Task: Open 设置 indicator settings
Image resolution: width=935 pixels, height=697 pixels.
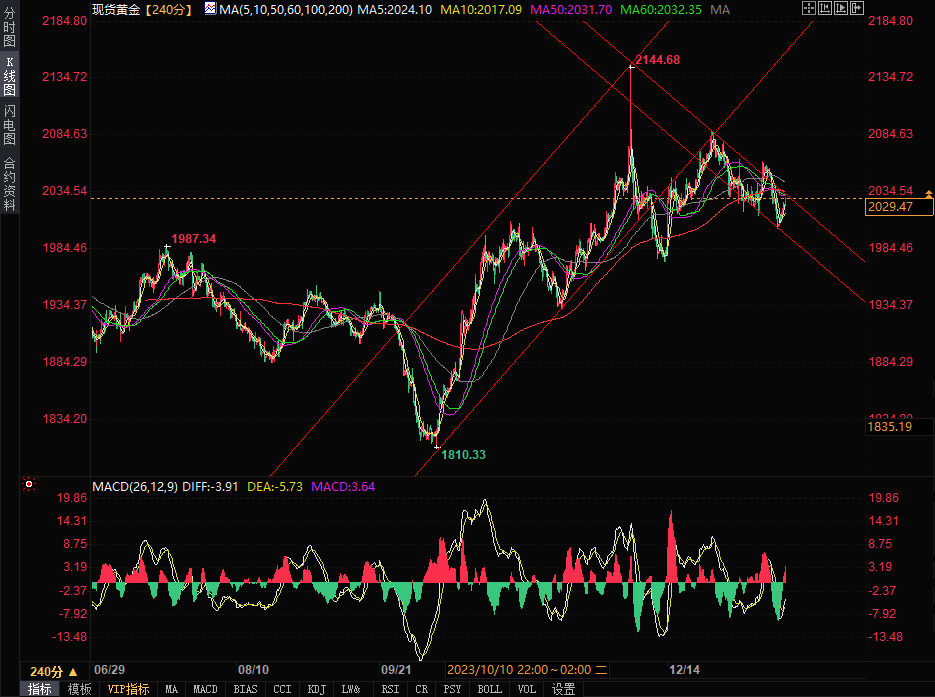Action: pyautogui.click(x=564, y=689)
